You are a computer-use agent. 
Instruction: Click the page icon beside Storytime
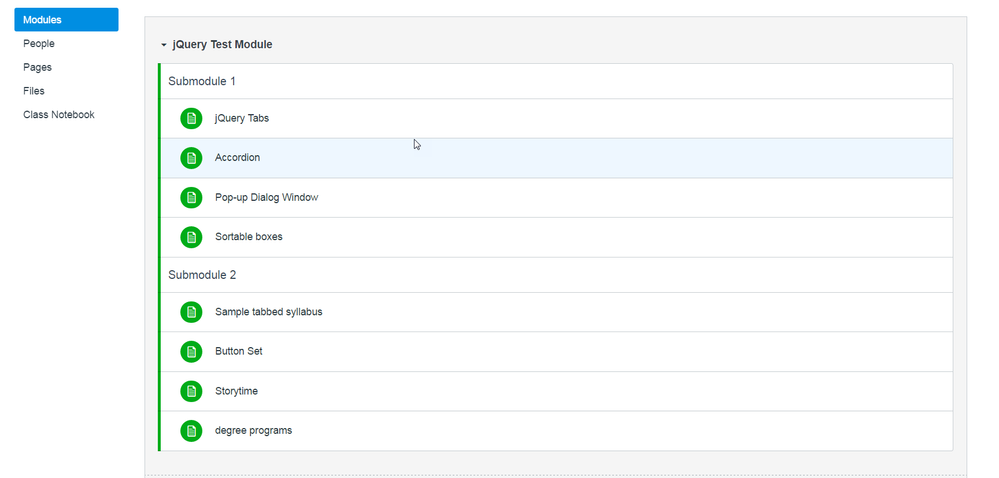[x=191, y=391]
